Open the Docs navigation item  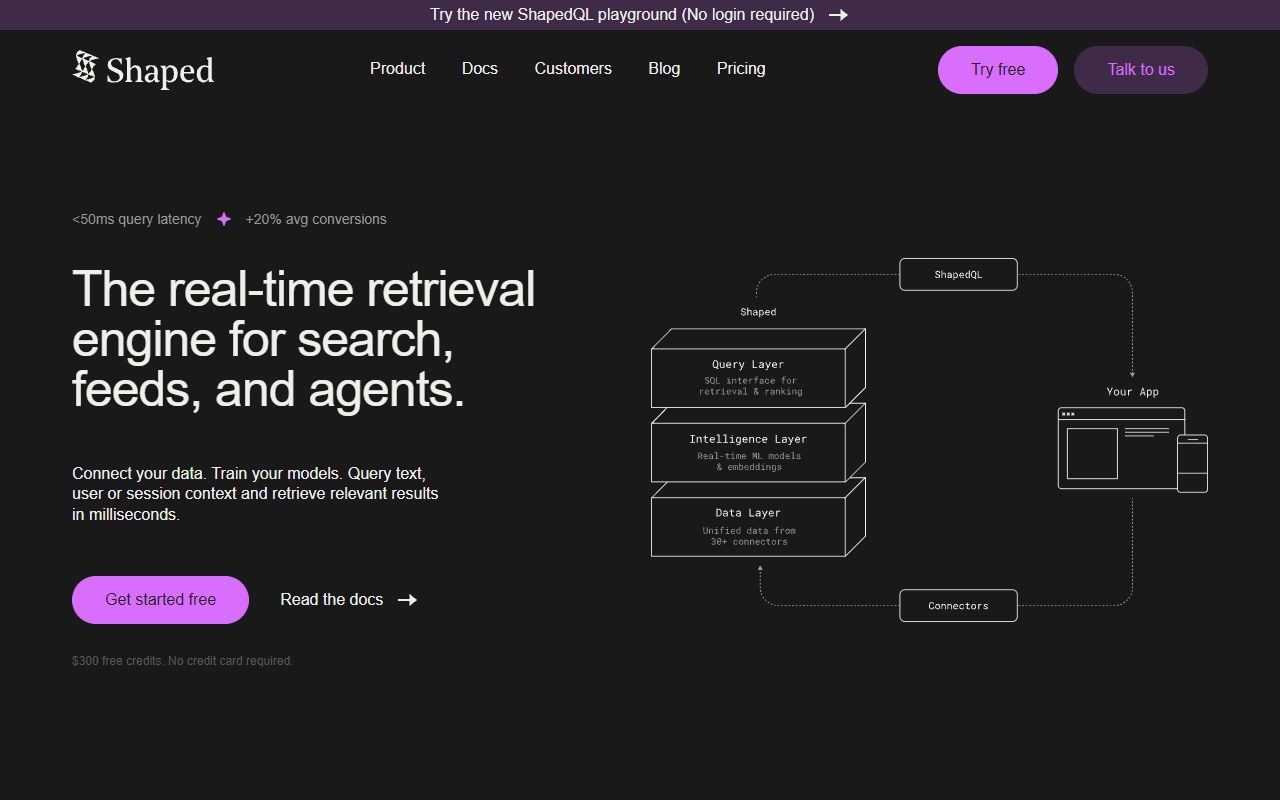pyautogui.click(x=480, y=68)
